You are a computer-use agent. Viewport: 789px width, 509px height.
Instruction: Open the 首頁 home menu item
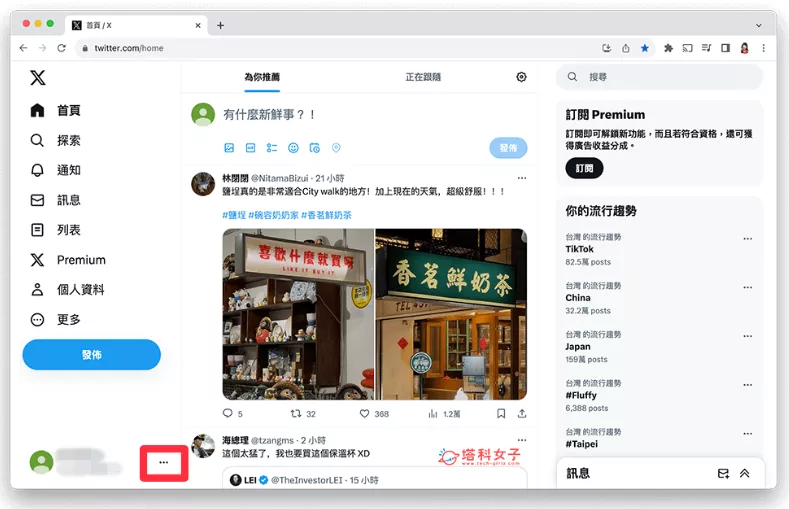click(55, 110)
